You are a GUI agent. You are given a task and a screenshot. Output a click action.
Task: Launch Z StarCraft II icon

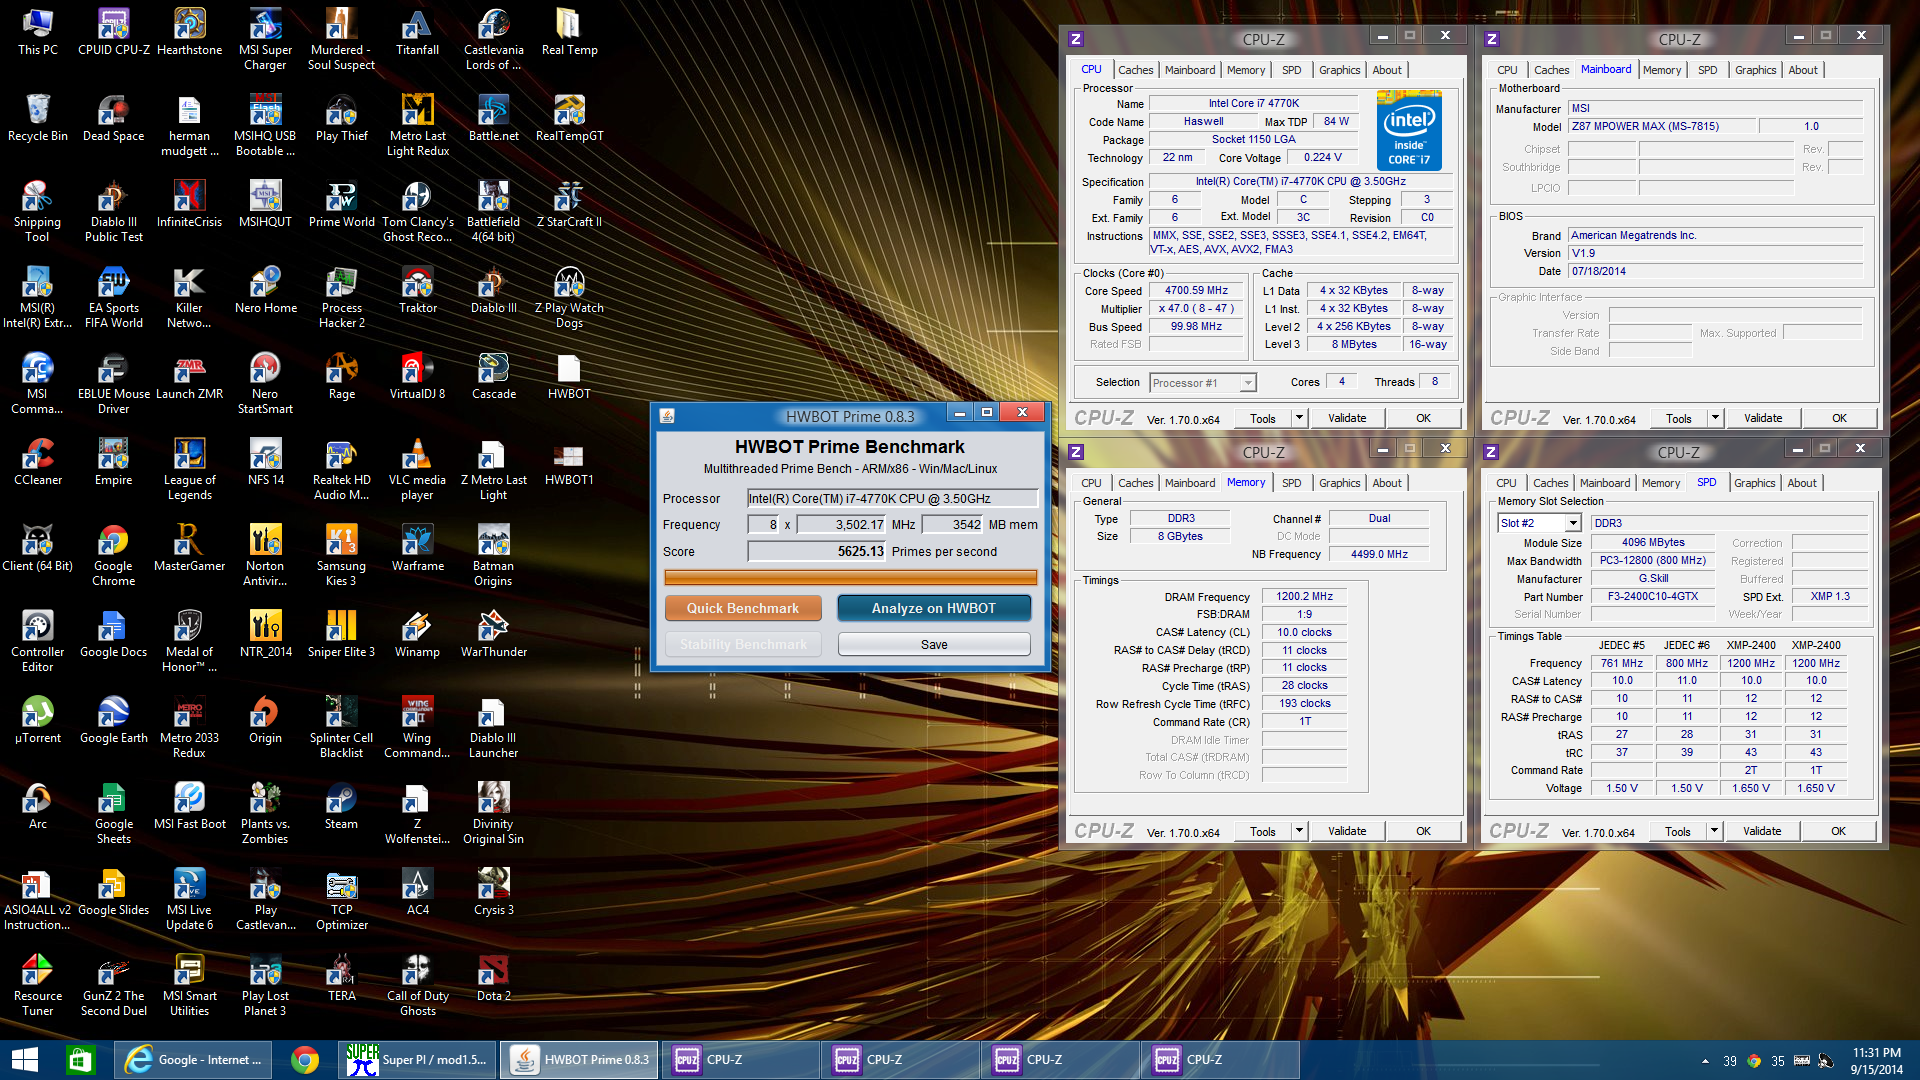pos(569,204)
